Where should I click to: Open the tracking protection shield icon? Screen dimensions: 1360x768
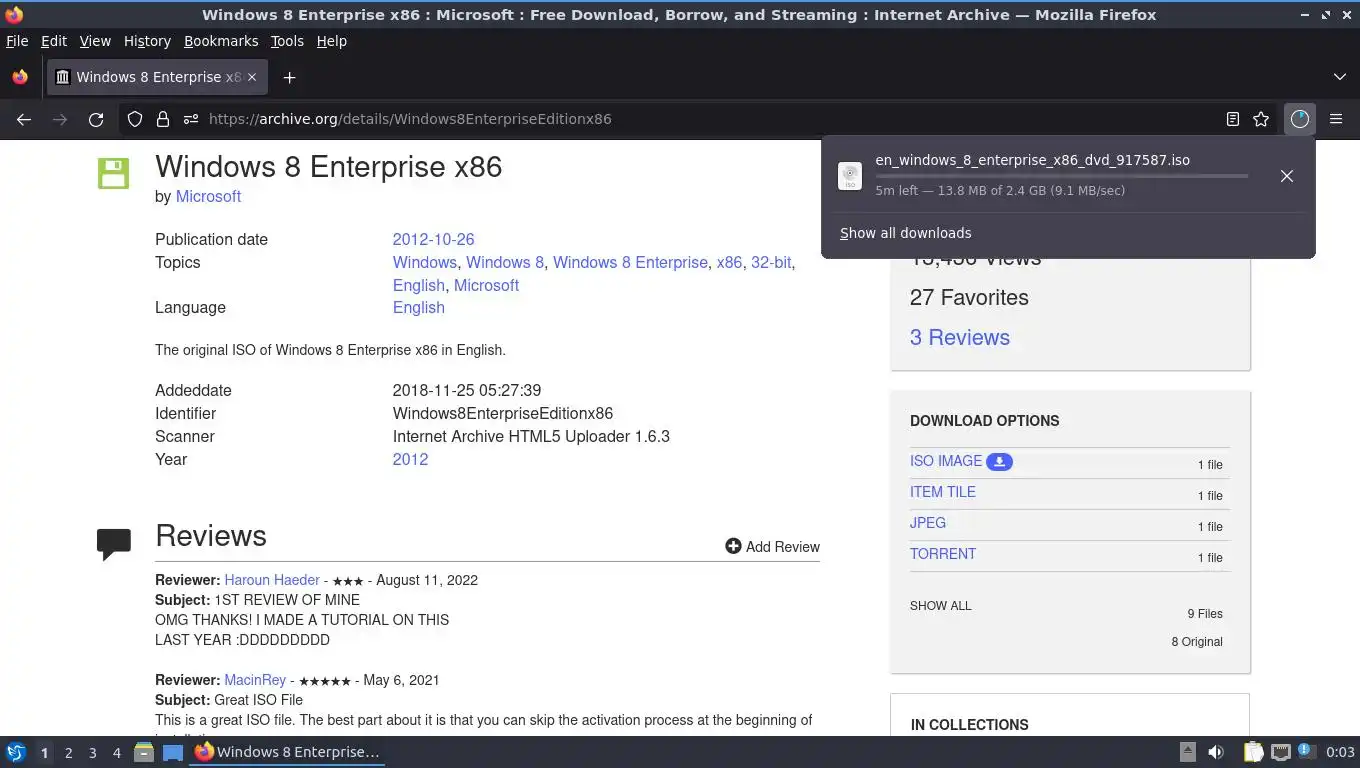pos(135,119)
